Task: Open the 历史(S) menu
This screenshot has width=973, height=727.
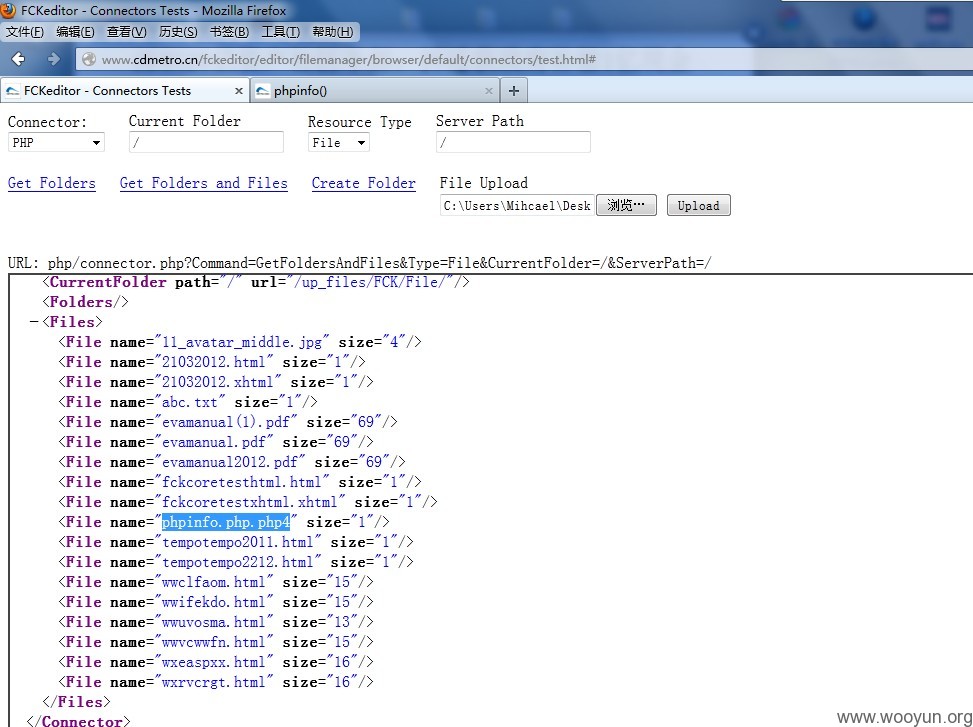Action: pyautogui.click(x=178, y=32)
